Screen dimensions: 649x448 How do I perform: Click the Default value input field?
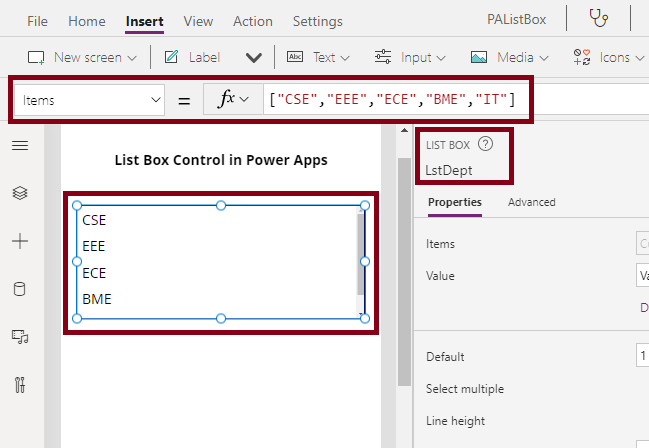(642, 356)
